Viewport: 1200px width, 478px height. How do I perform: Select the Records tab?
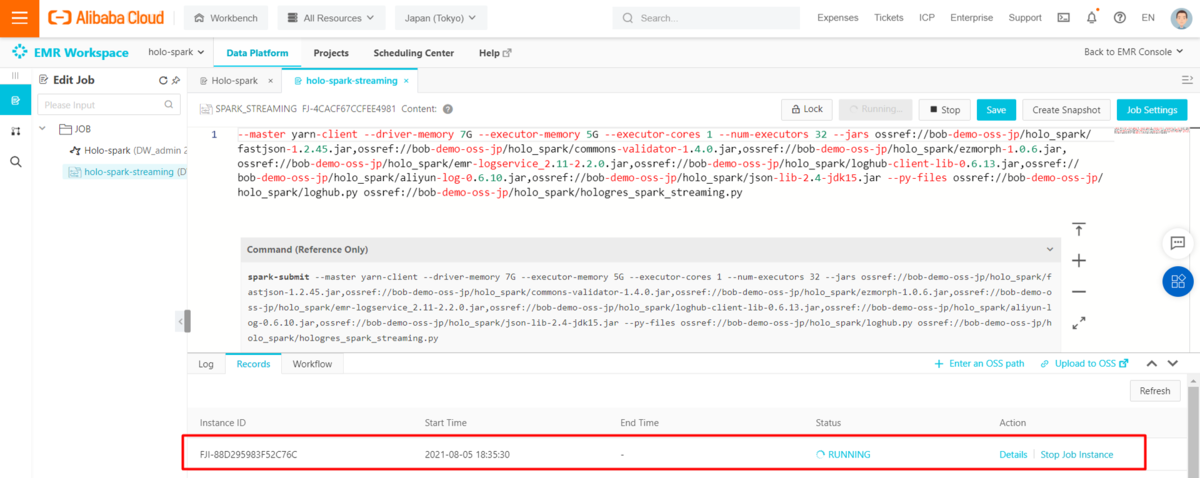click(253, 364)
